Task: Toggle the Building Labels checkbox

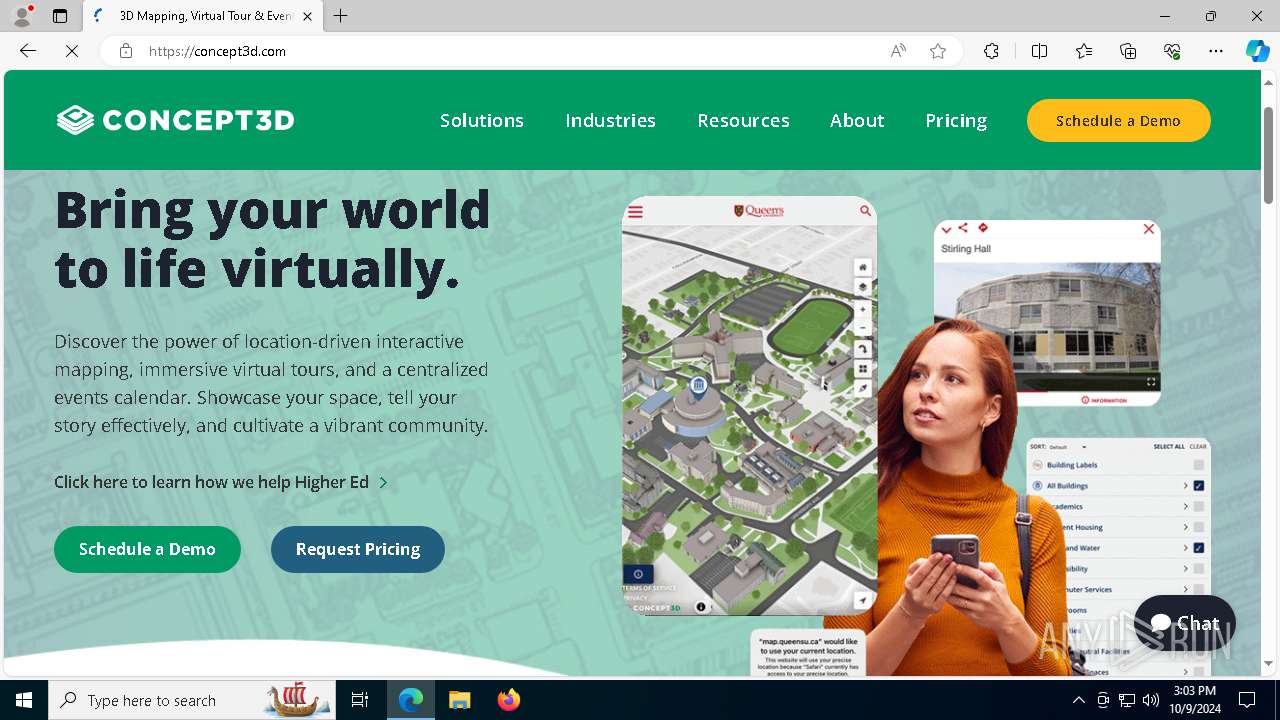Action: pos(1198,465)
